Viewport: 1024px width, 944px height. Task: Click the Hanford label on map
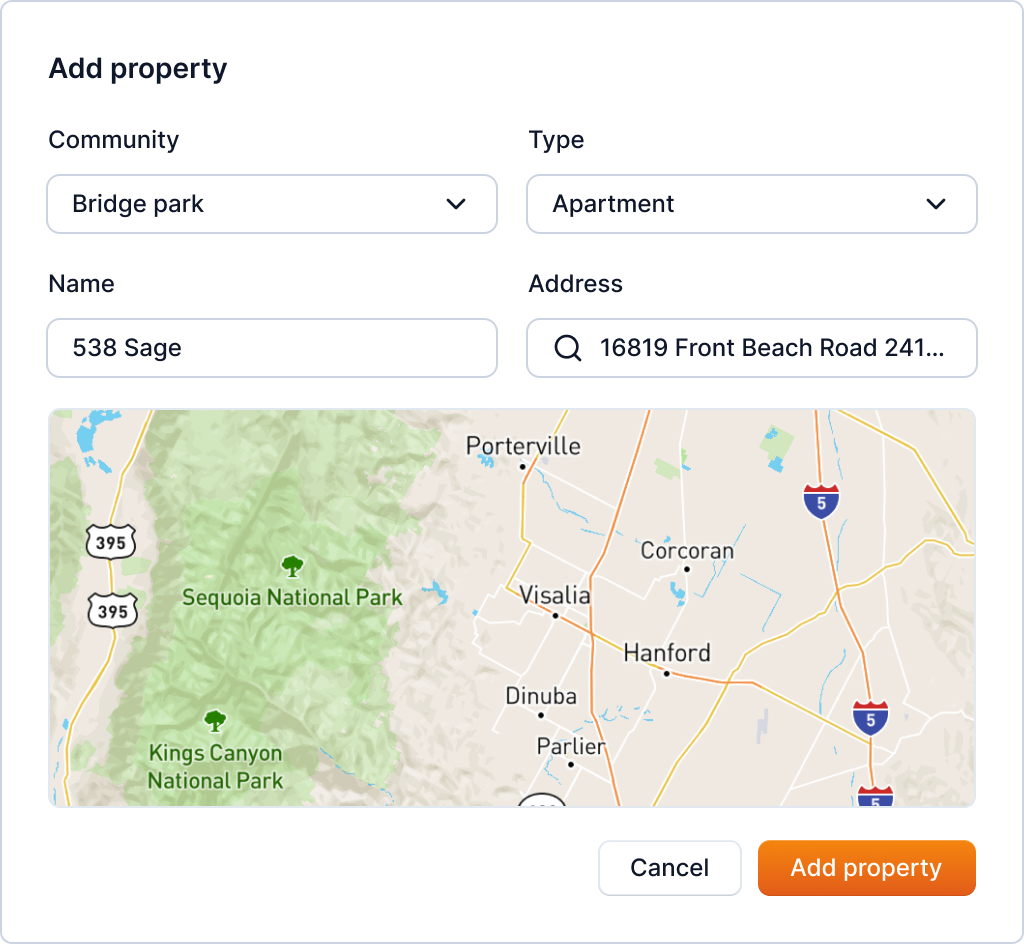667,653
